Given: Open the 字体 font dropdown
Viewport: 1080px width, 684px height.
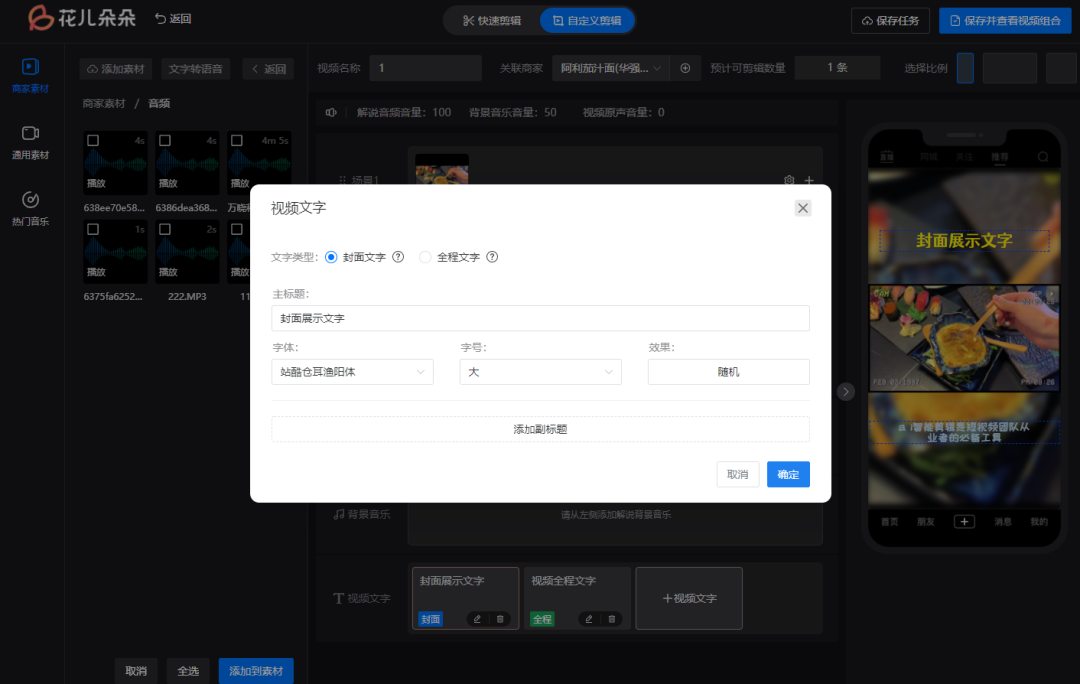Looking at the screenshot, I should click(x=352, y=371).
